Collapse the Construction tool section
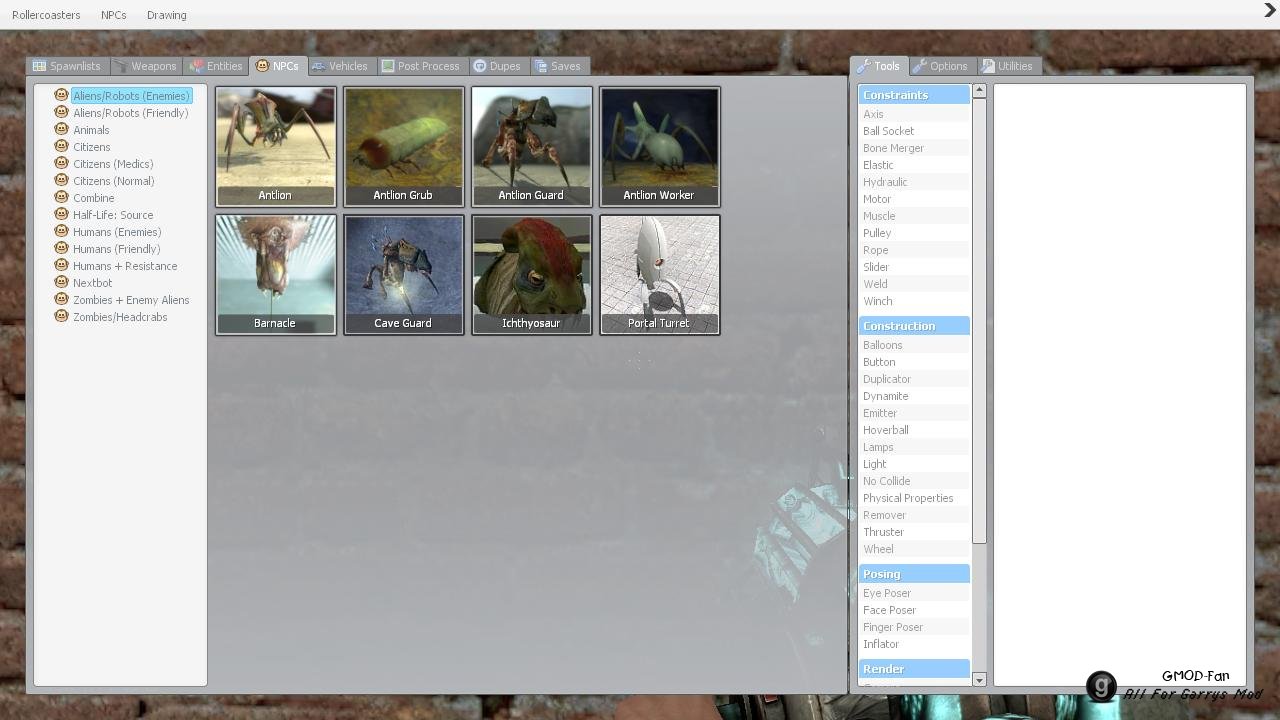Image resolution: width=1280 pixels, height=720 pixels. point(914,326)
